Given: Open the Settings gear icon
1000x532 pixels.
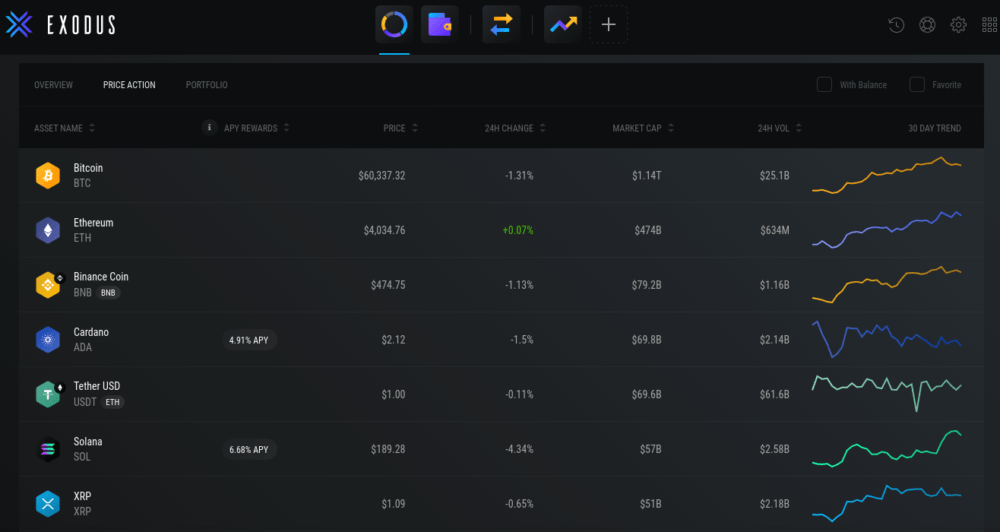Looking at the screenshot, I should (x=958, y=25).
